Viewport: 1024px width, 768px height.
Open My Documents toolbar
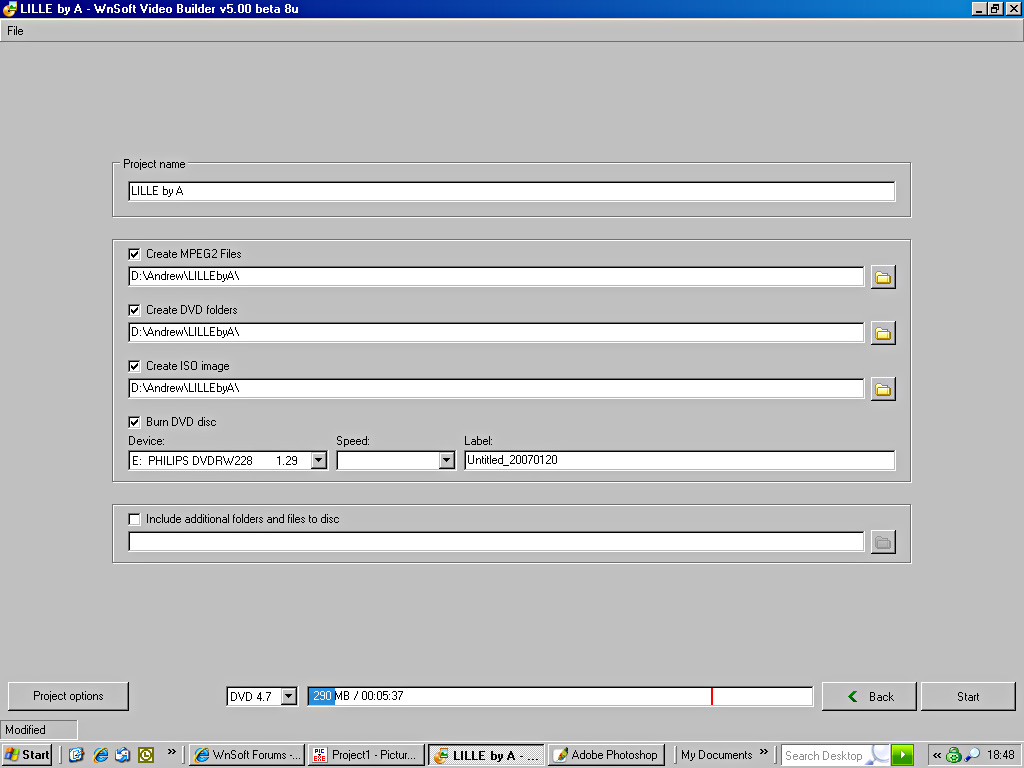tap(716, 755)
